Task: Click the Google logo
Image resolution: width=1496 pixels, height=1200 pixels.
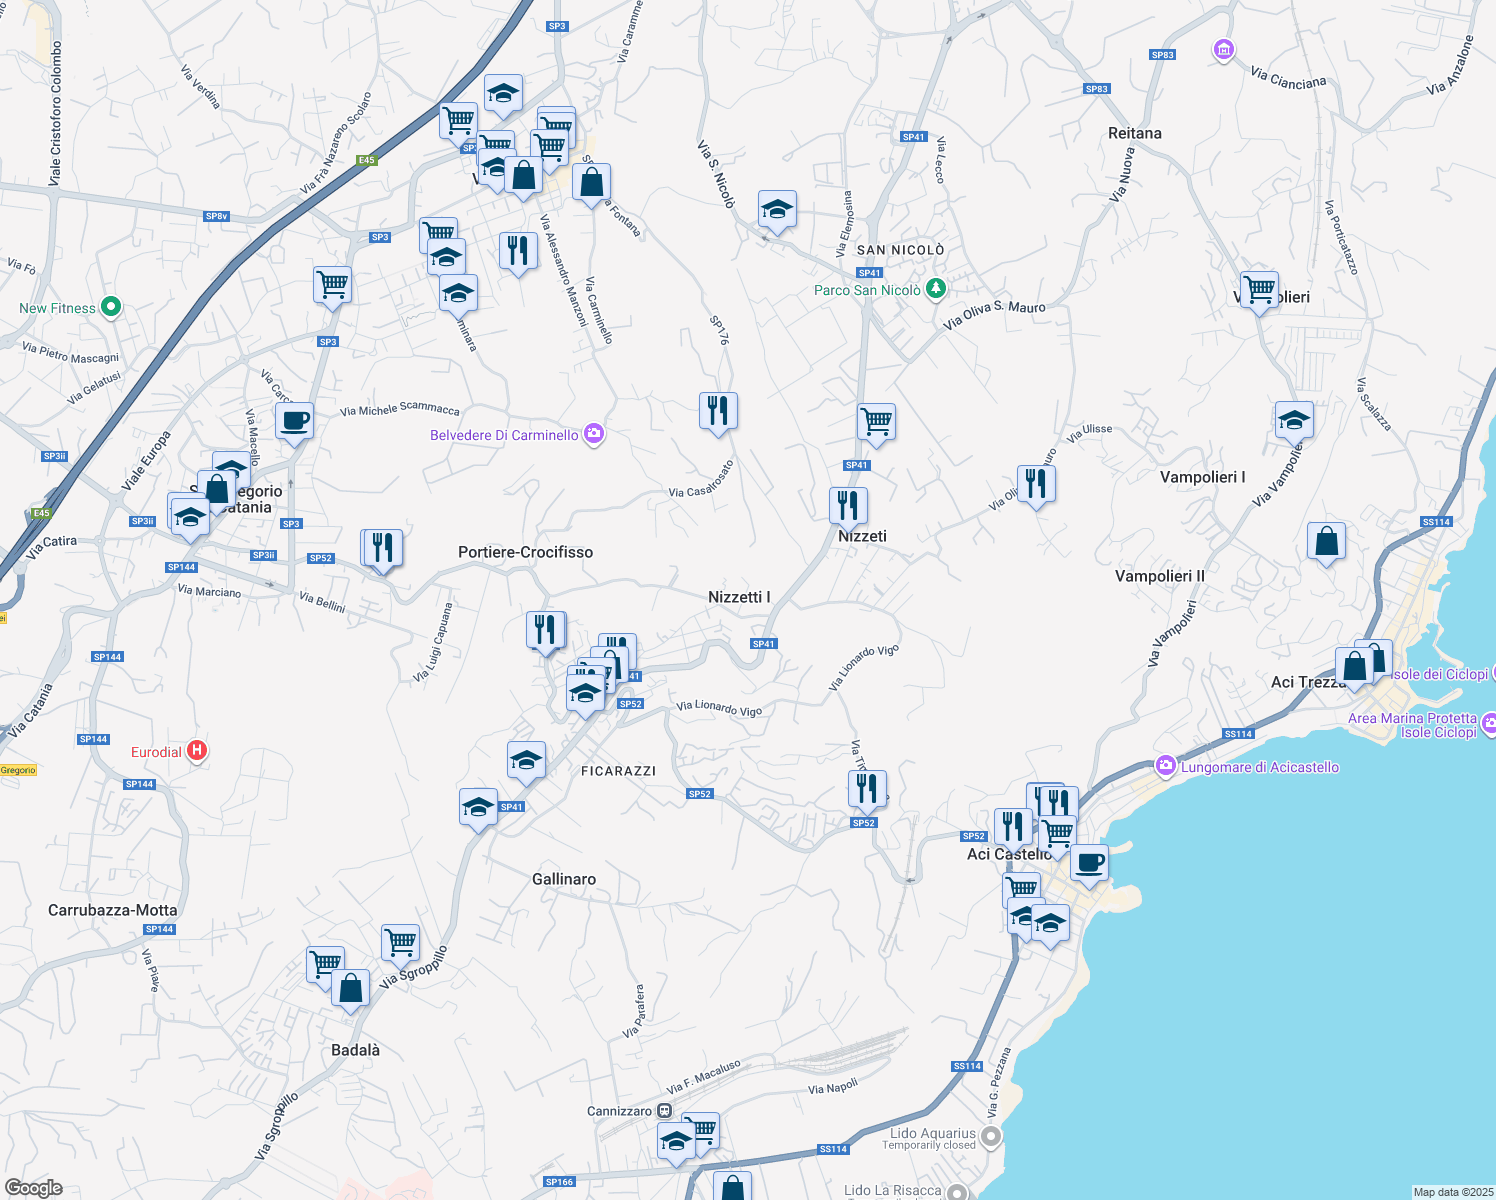Action: 33,1189
